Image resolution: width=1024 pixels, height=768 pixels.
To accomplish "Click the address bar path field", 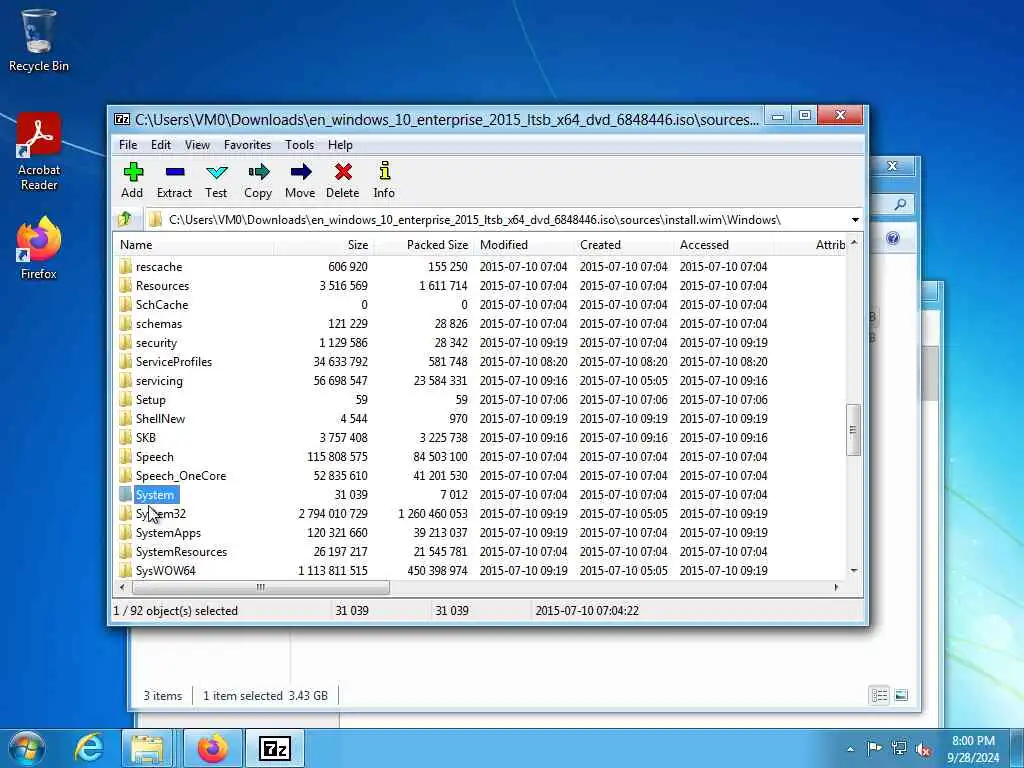I will [496, 220].
